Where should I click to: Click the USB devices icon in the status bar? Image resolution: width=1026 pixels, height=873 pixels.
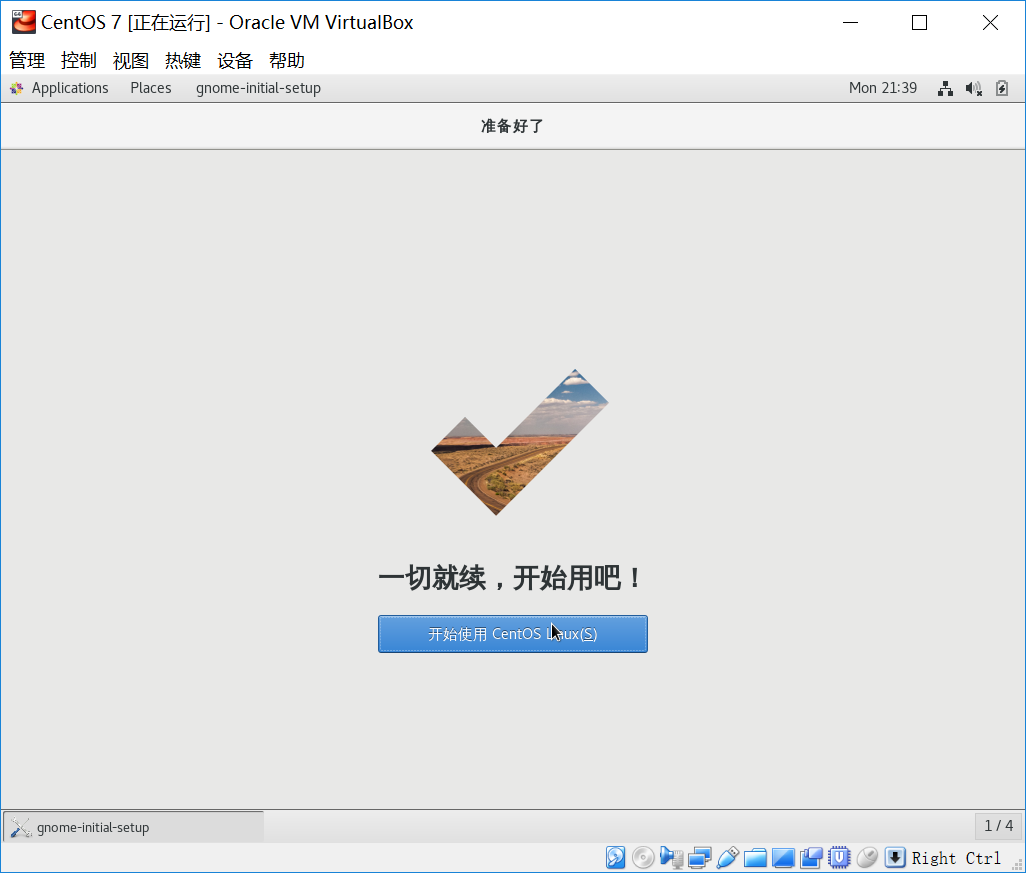pyautogui.click(x=727, y=857)
